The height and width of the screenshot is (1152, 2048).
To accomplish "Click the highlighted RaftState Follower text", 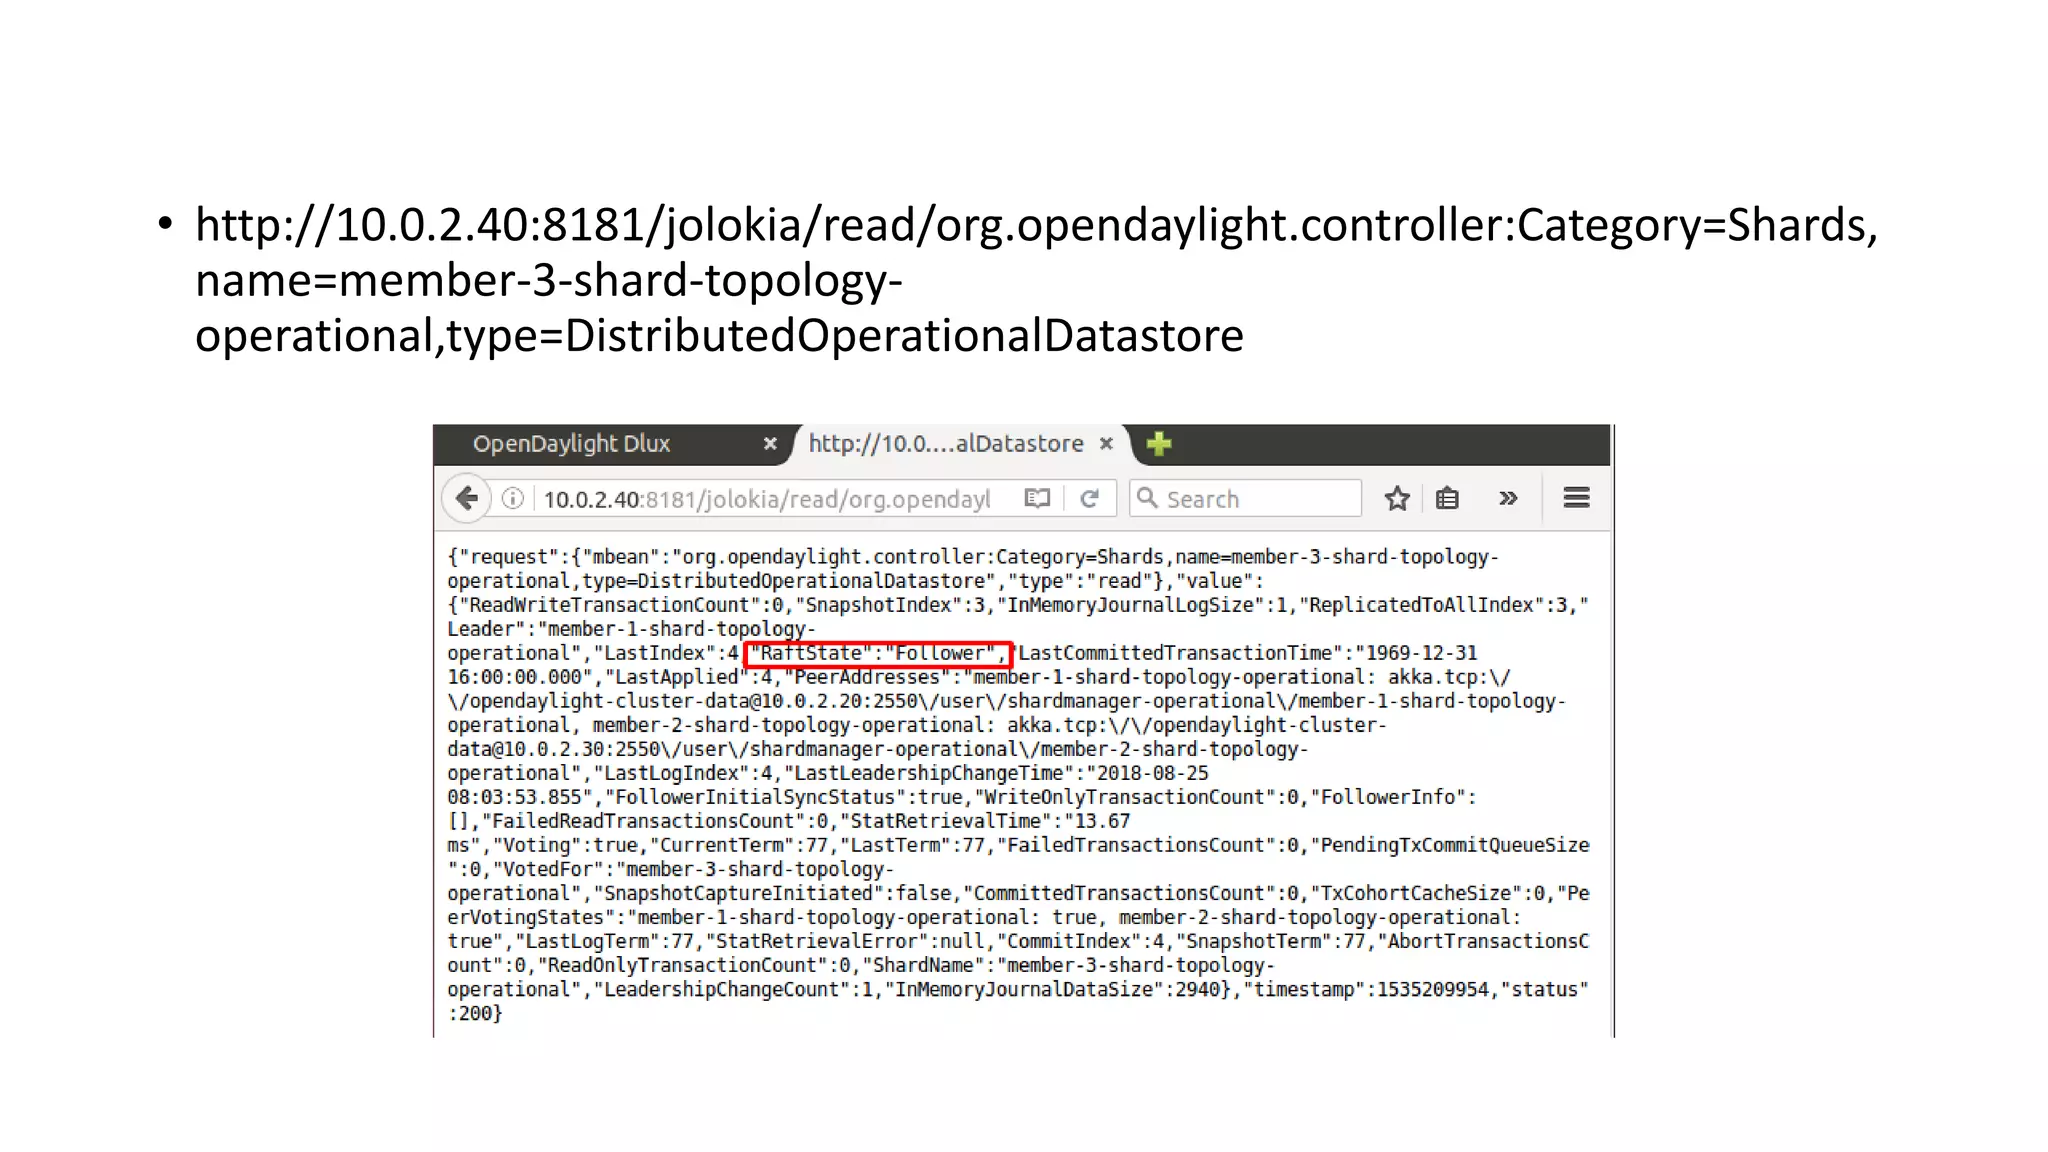I will point(878,654).
